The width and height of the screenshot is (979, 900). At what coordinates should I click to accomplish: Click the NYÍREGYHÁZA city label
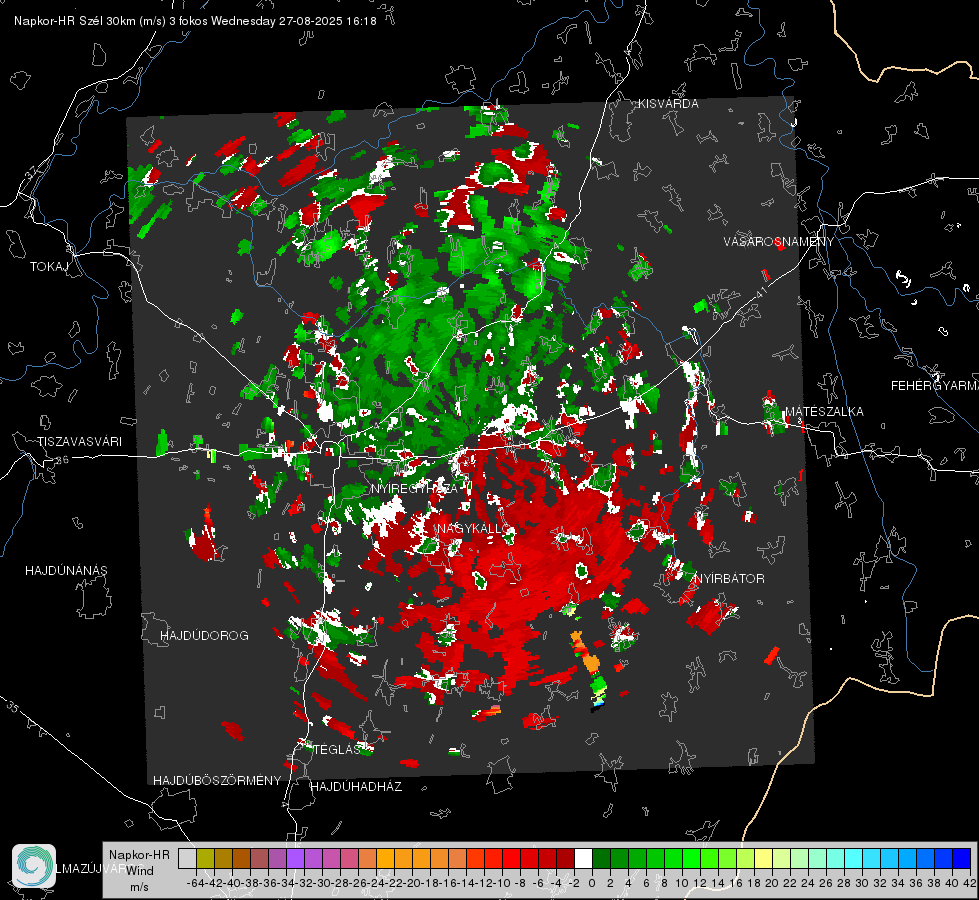click(x=414, y=488)
